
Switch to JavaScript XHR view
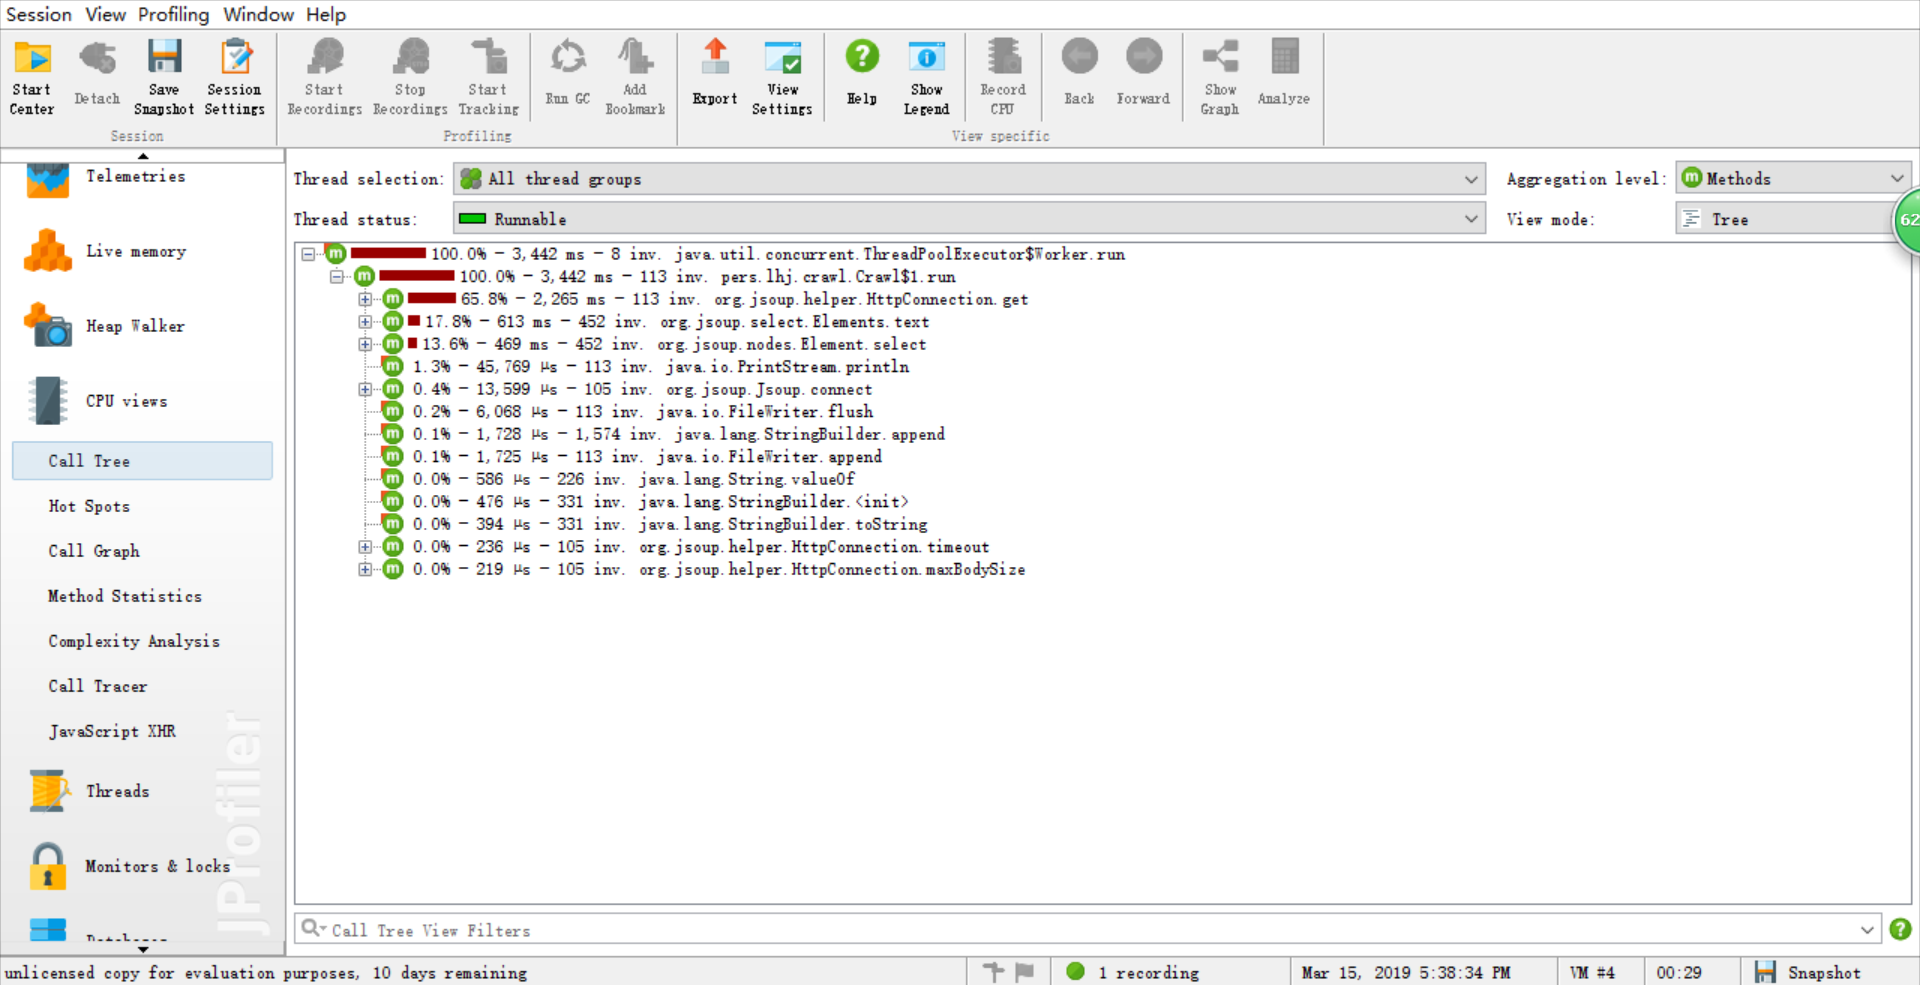click(x=112, y=731)
